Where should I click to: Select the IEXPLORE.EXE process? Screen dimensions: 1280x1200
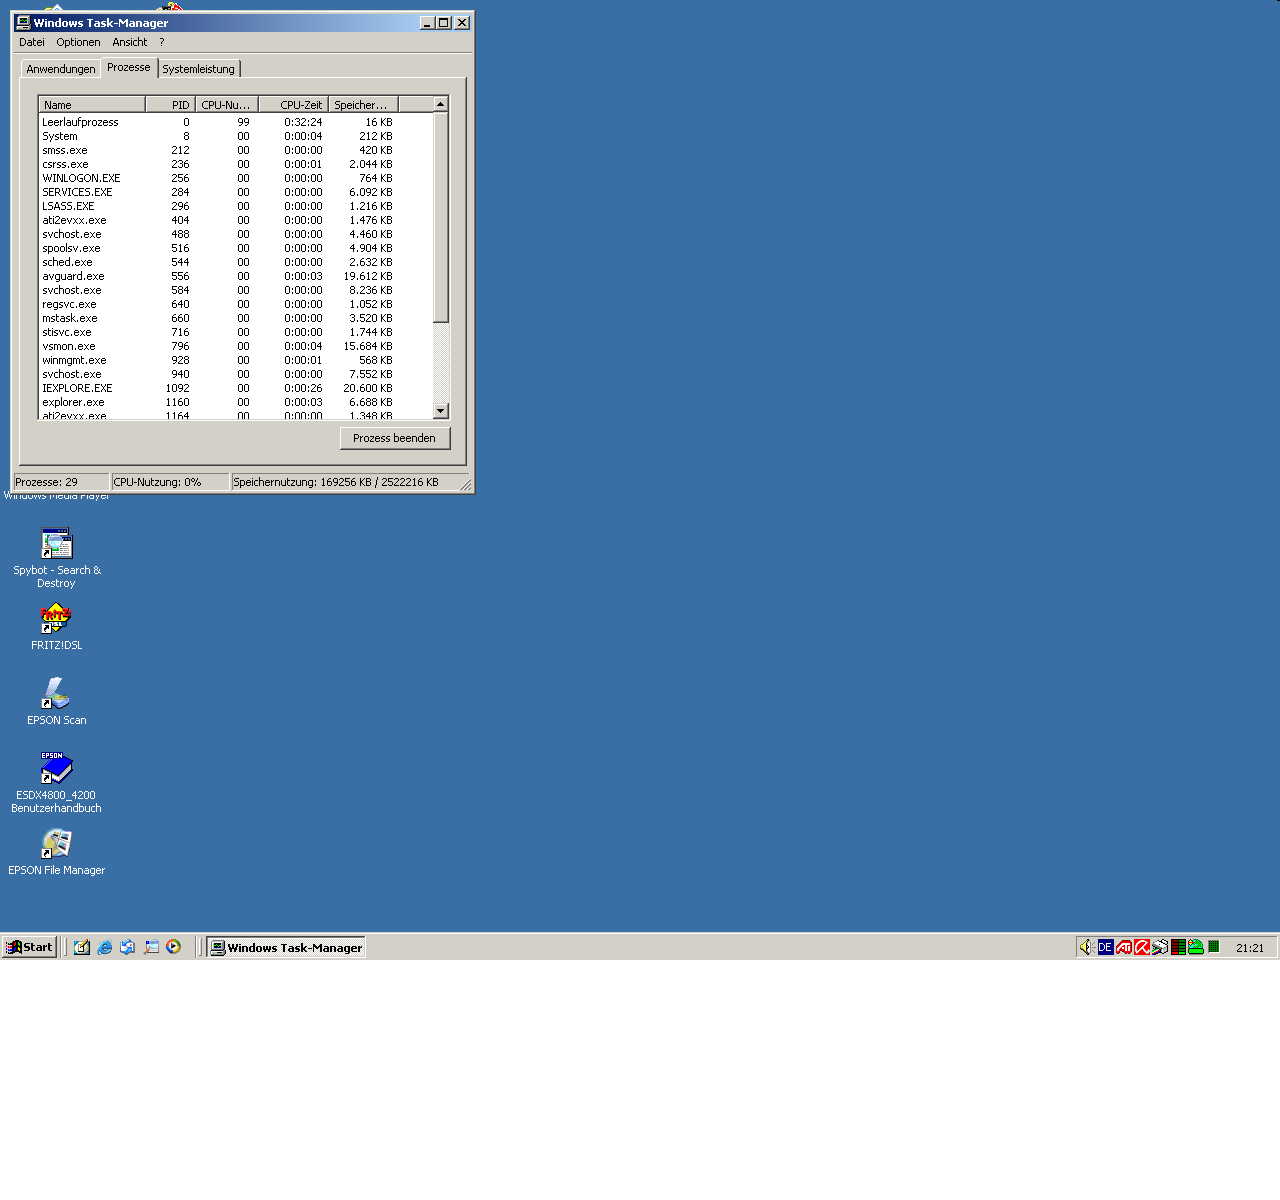pyautogui.click(x=235, y=388)
